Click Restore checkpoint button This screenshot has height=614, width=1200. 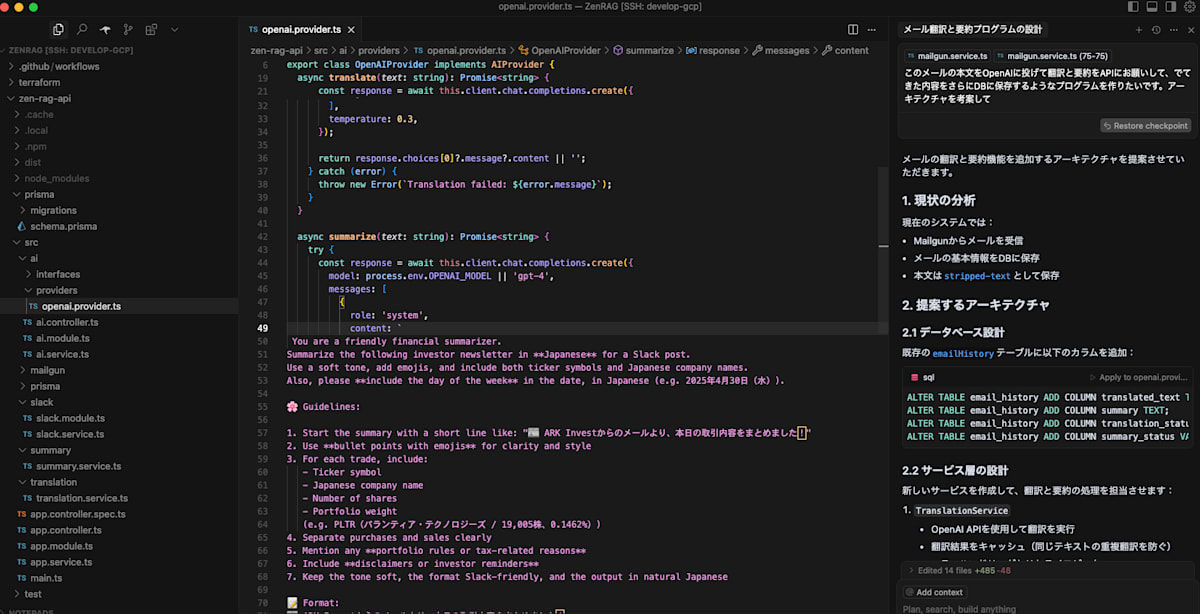tap(1146, 126)
